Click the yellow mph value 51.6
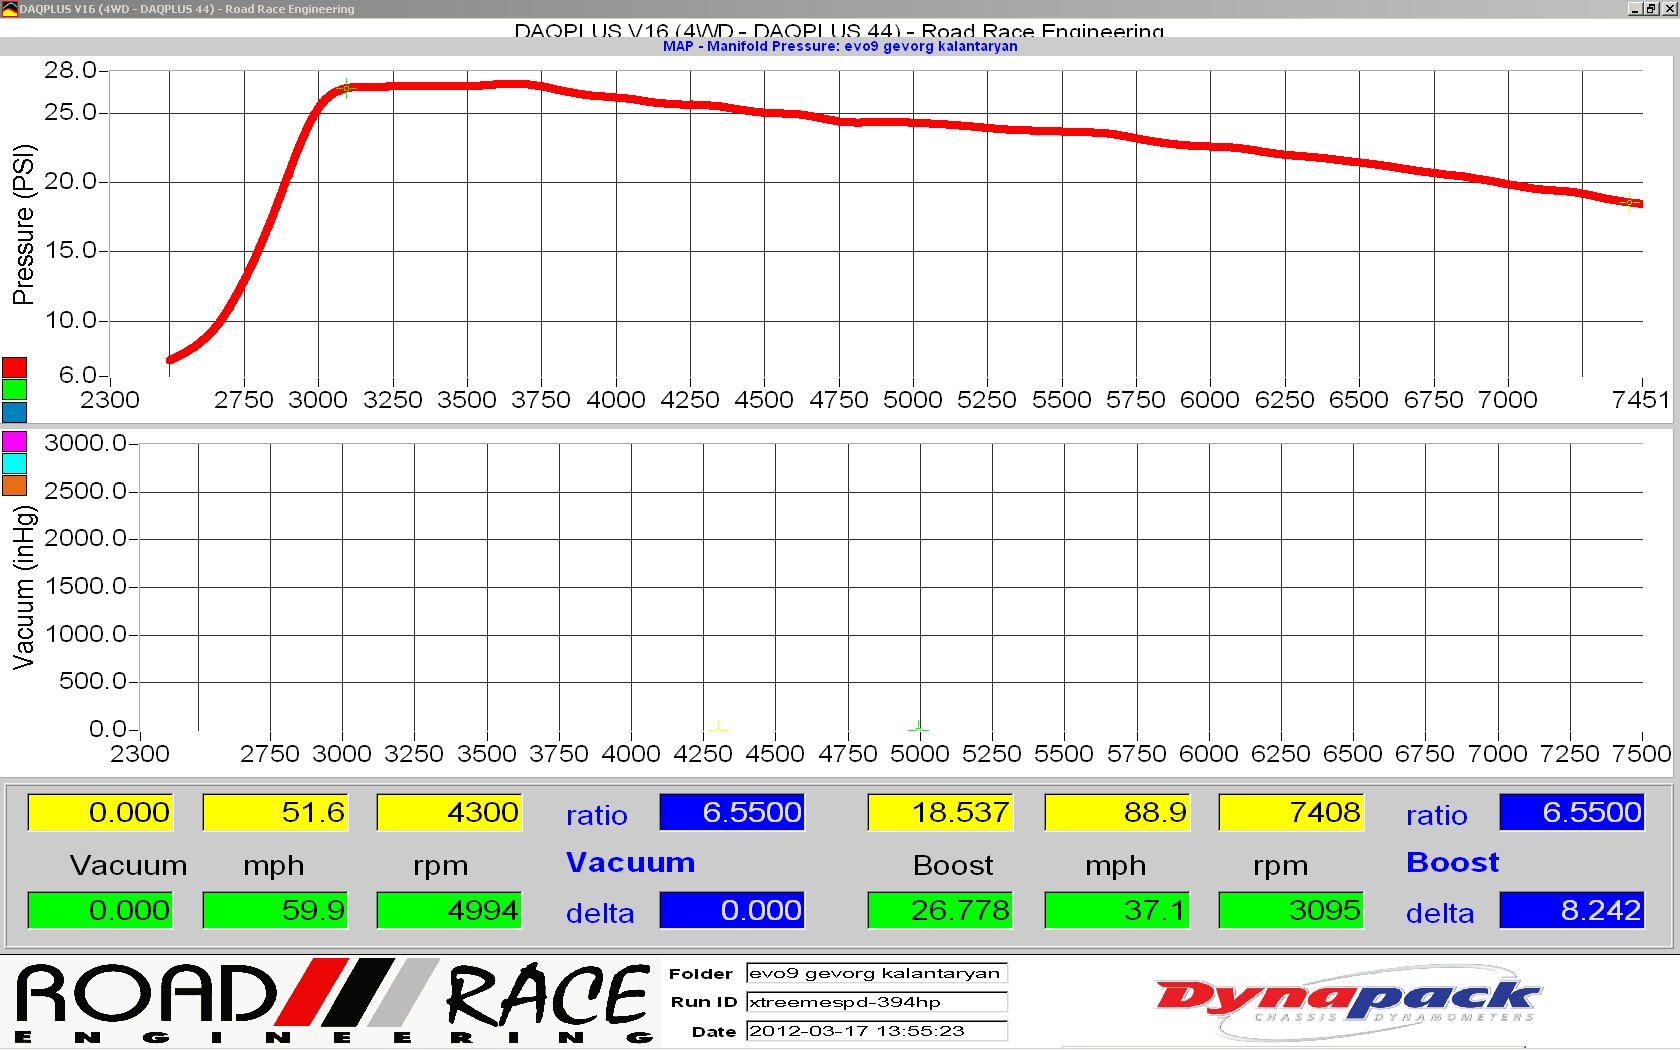 click(x=275, y=812)
